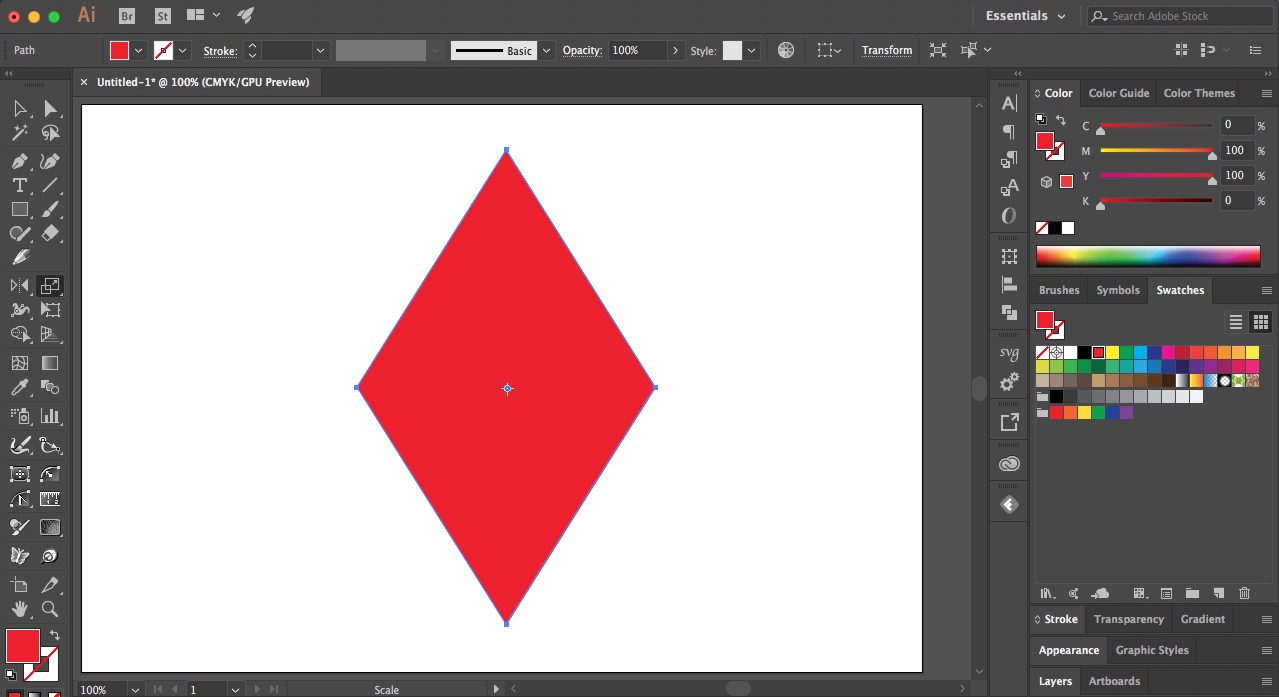
Task: Select the black swatch in Swatches panel
Action: [1083, 352]
